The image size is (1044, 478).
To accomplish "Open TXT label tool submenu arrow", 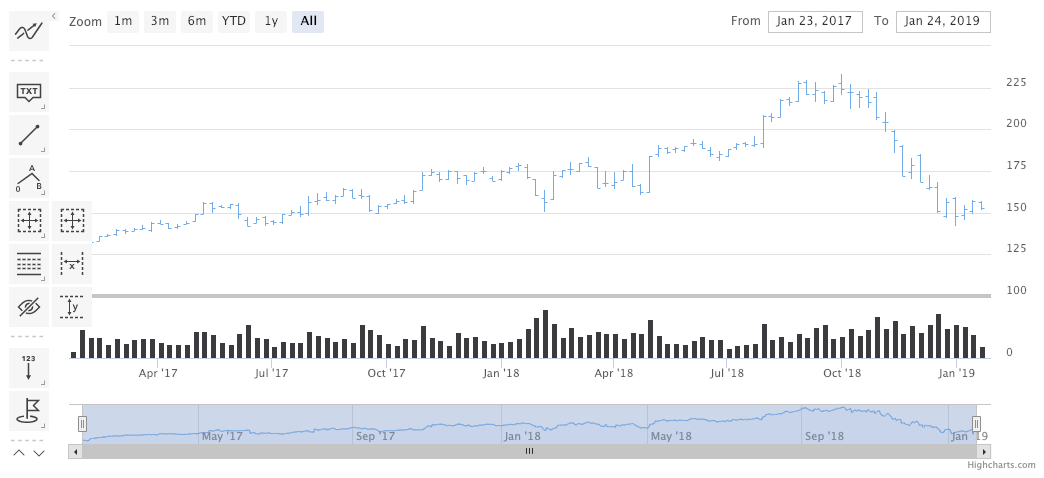I will pyautogui.click(x=43, y=107).
